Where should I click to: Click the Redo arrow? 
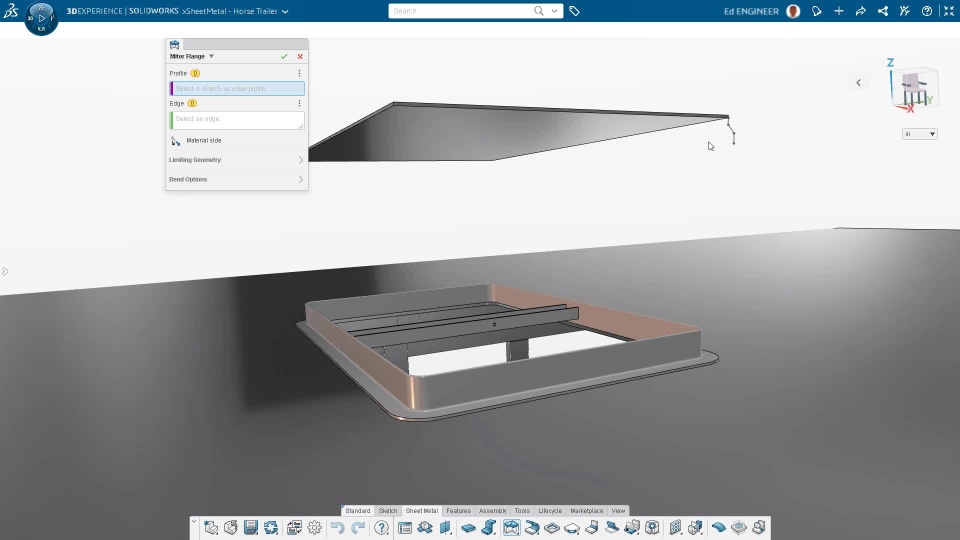tap(358, 528)
